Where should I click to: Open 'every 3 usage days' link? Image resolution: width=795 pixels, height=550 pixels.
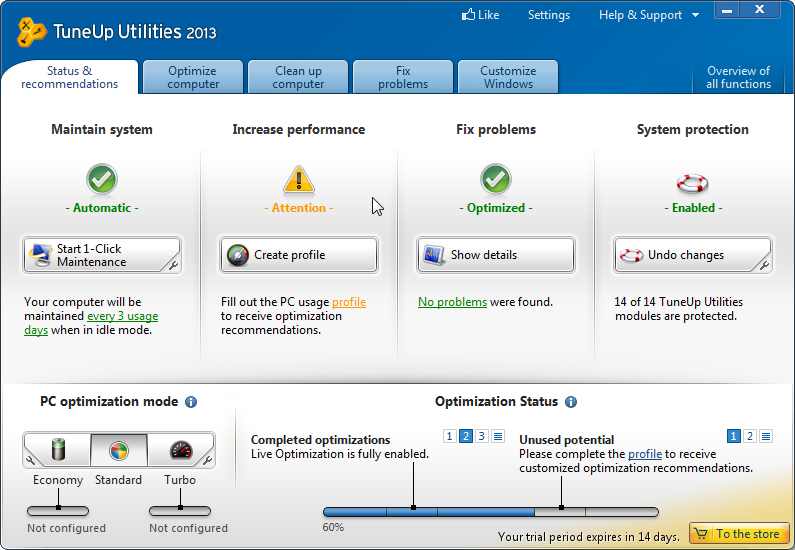click(x=122, y=316)
